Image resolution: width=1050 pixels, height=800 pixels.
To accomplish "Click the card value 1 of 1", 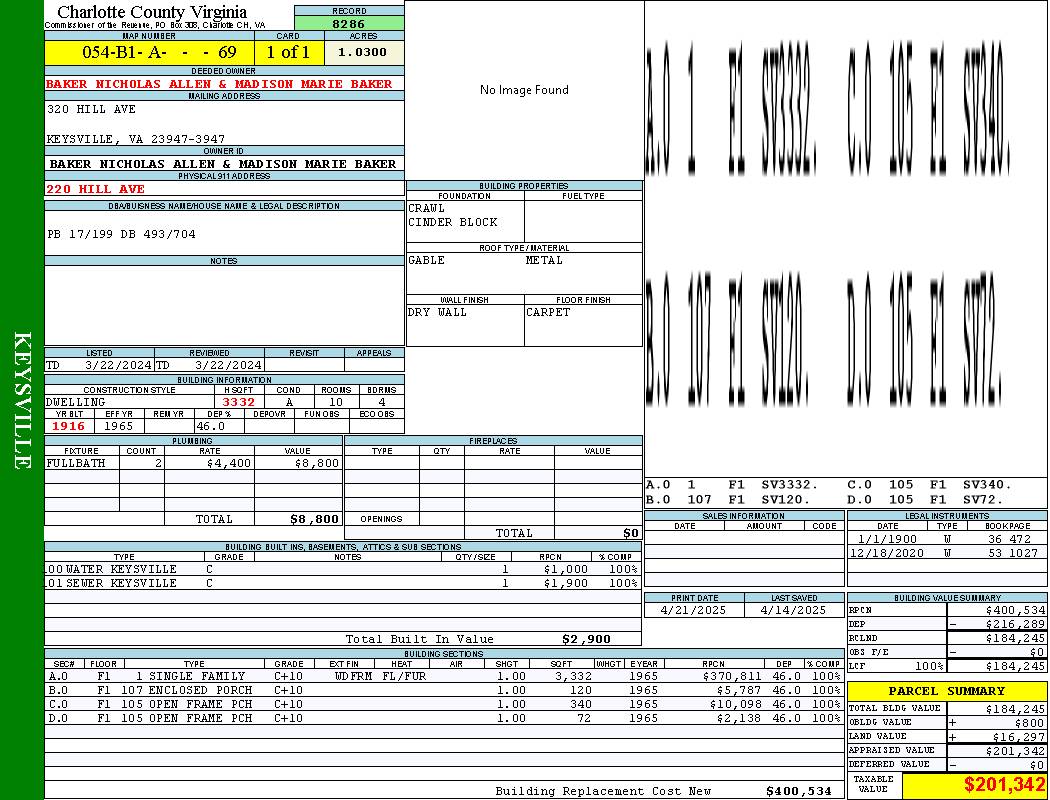I will pos(288,52).
